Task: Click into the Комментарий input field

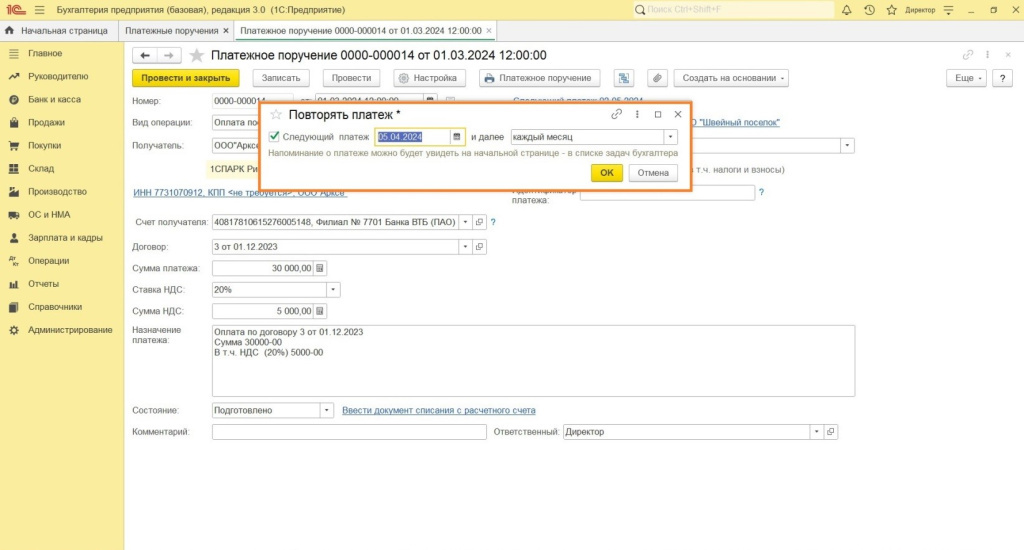Action: 348,432
